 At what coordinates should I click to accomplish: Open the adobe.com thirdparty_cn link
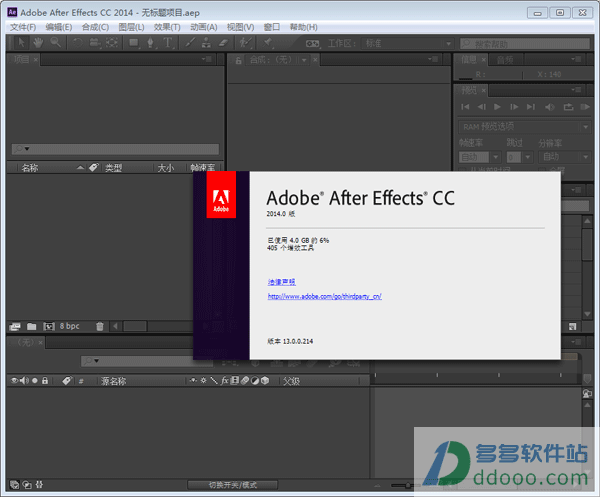324,296
